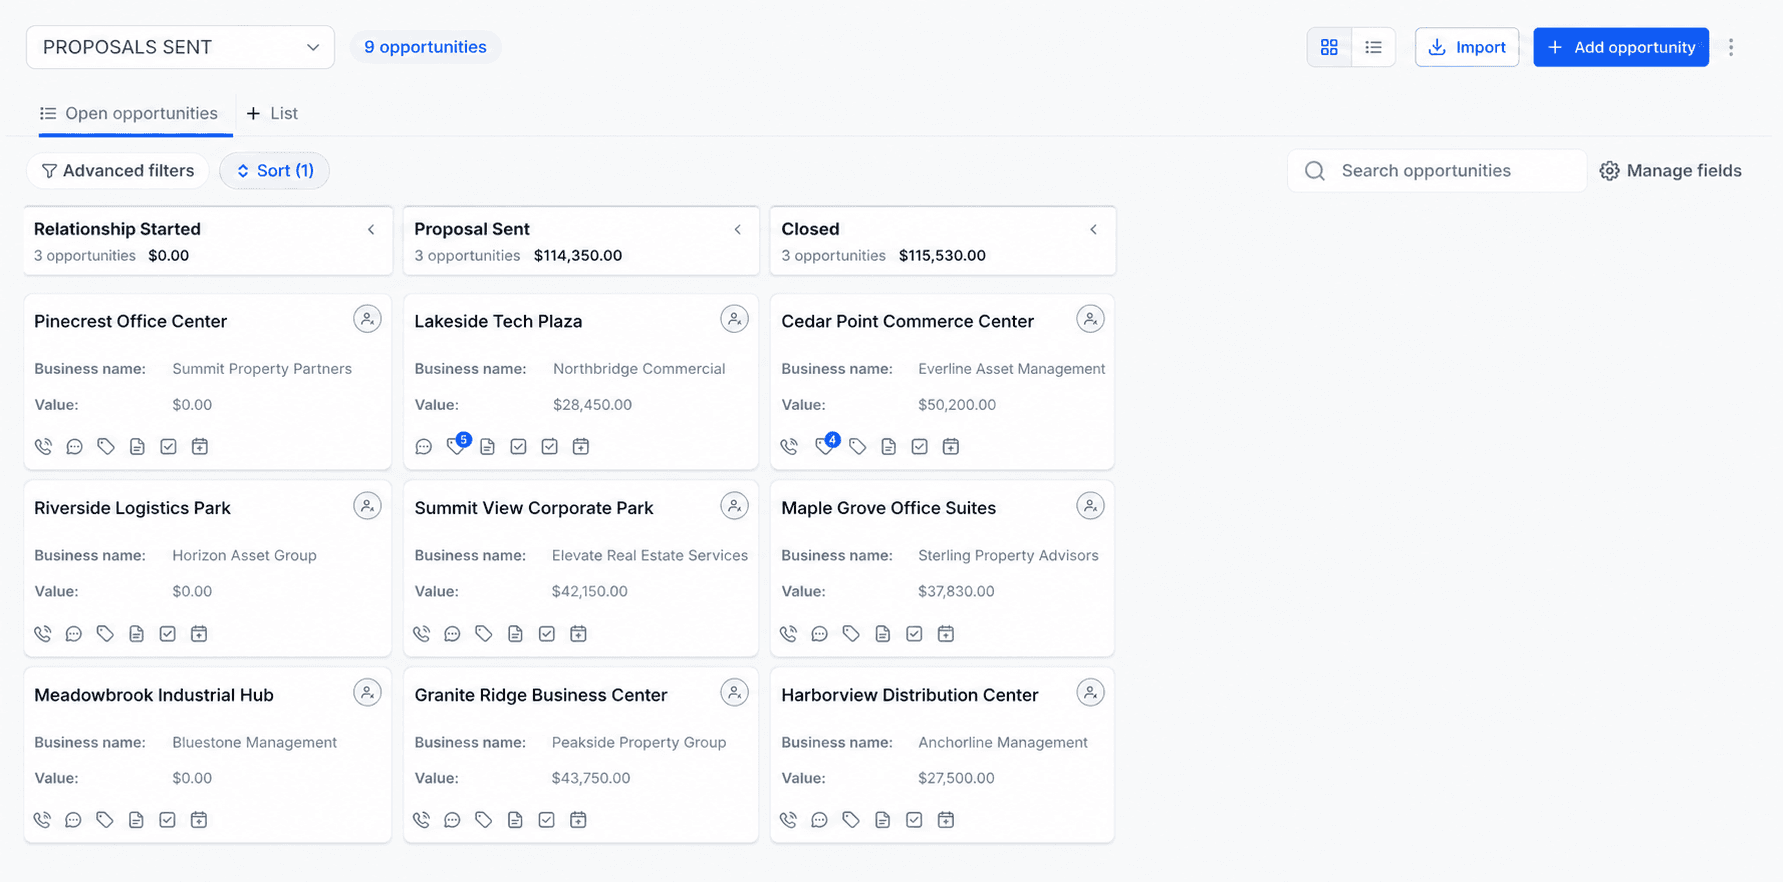Click the task checkmark icon on Maple Grove Office Suites card

pos(914,634)
